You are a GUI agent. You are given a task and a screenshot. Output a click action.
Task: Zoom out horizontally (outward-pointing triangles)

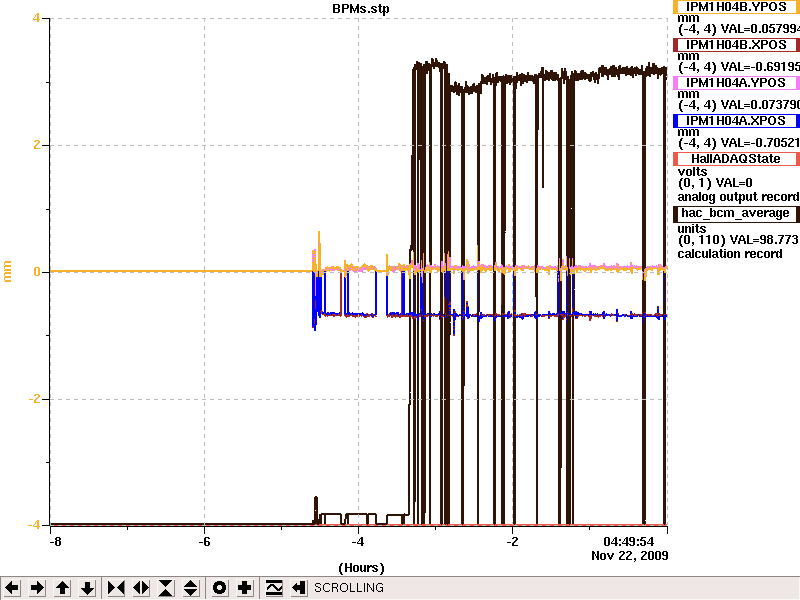click(x=141, y=588)
